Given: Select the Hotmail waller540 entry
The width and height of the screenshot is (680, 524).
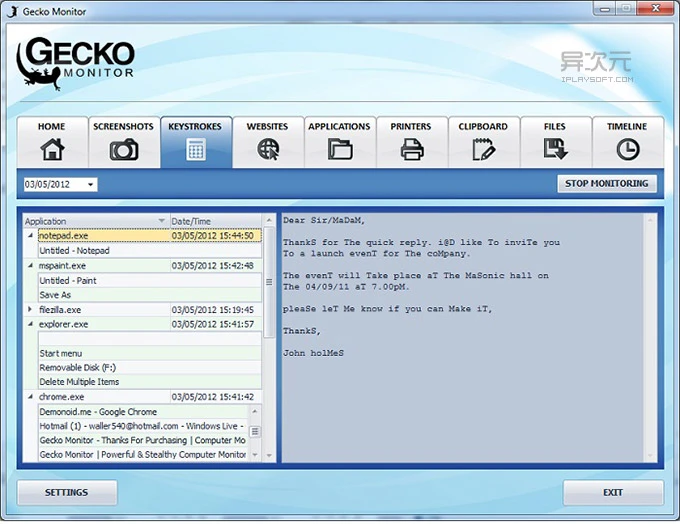Looking at the screenshot, I should tap(144, 426).
